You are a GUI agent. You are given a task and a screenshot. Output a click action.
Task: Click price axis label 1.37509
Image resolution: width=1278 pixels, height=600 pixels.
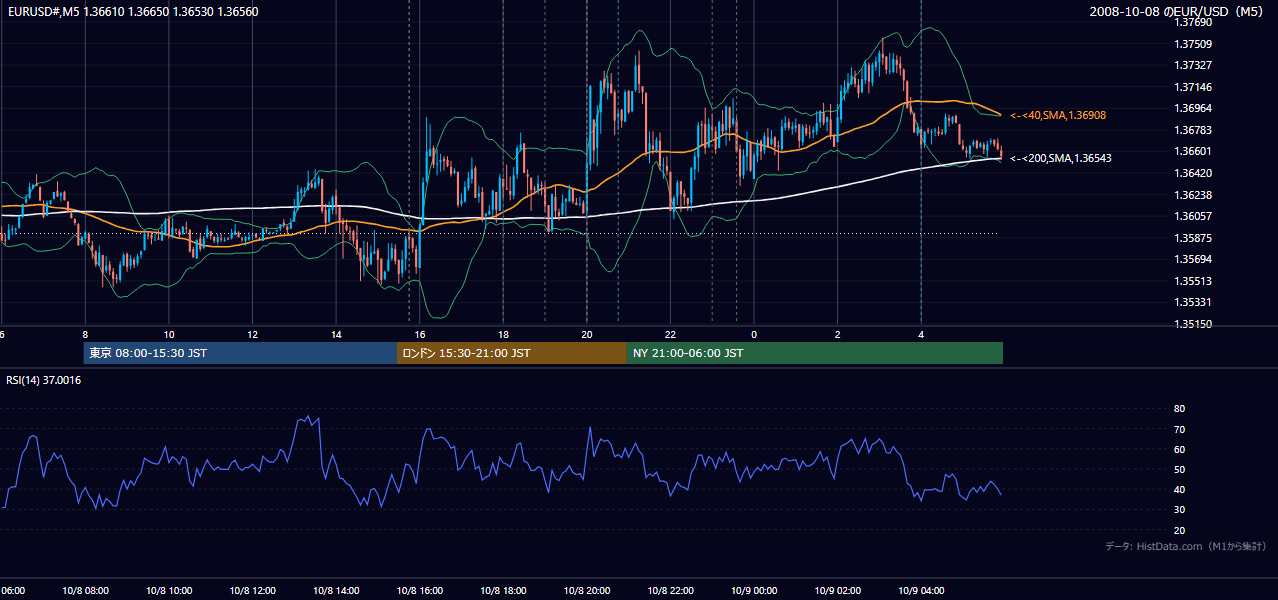(1193, 44)
